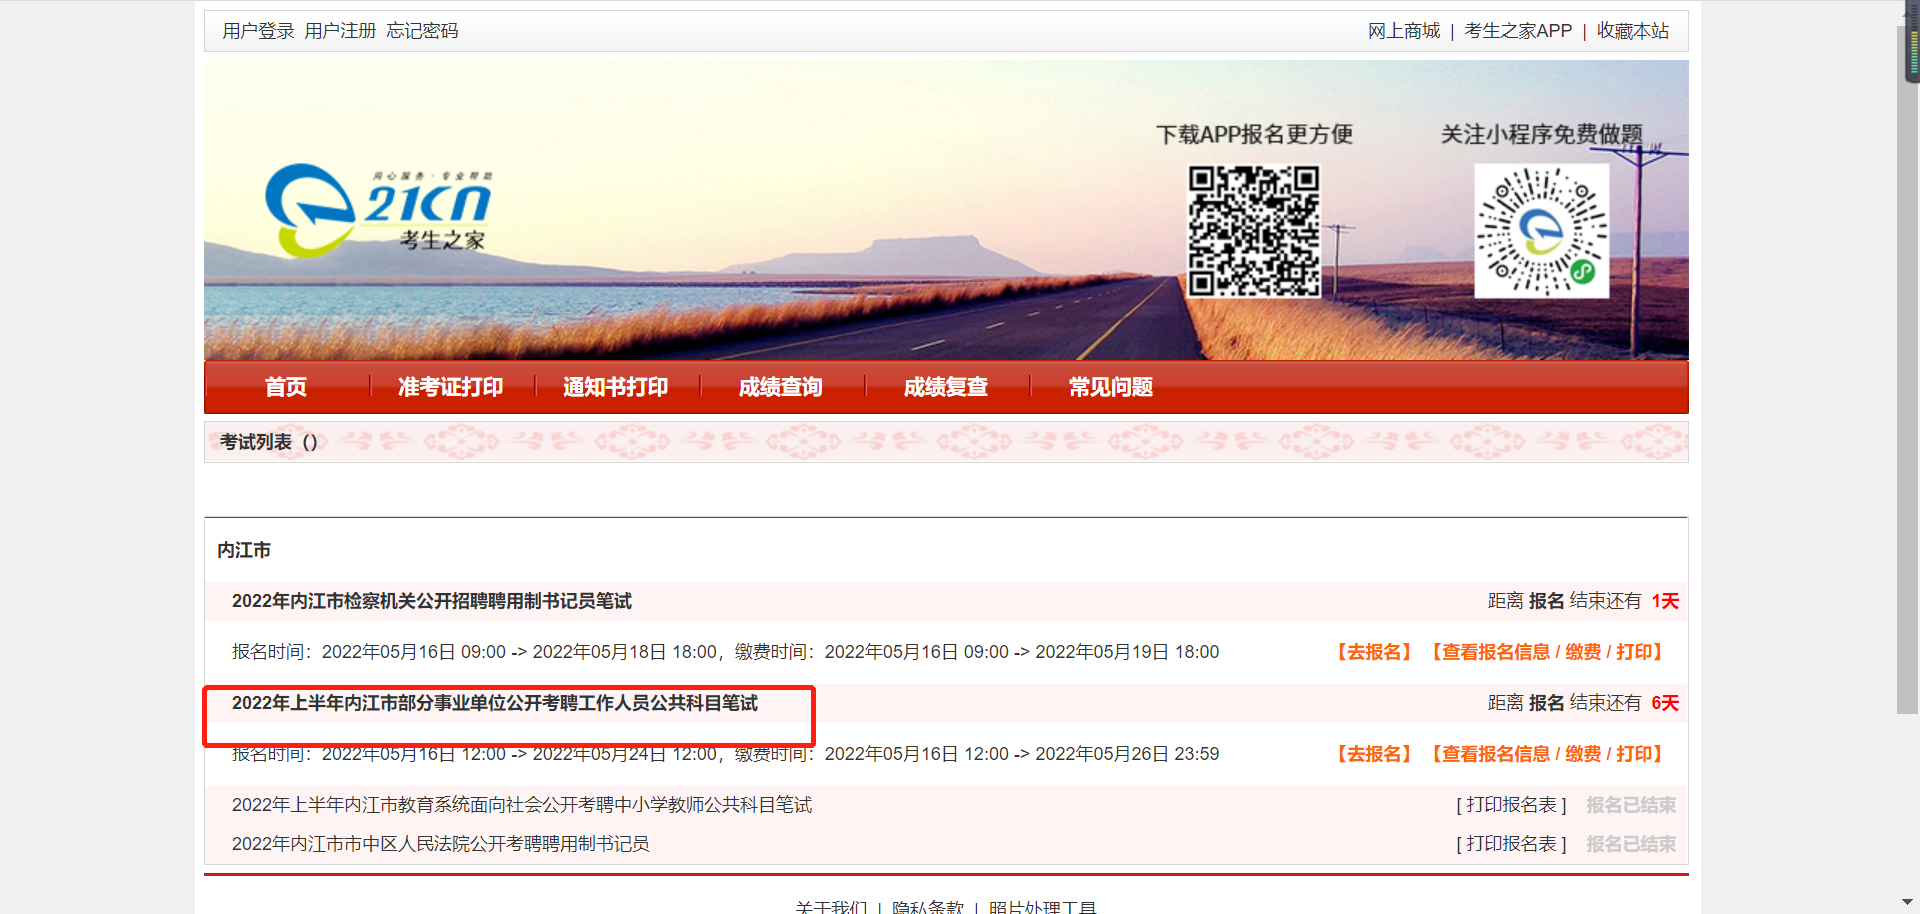The width and height of the screenshot is (1920, 914).
Task: Click the 用户登录 link
Action: point(258,31)
